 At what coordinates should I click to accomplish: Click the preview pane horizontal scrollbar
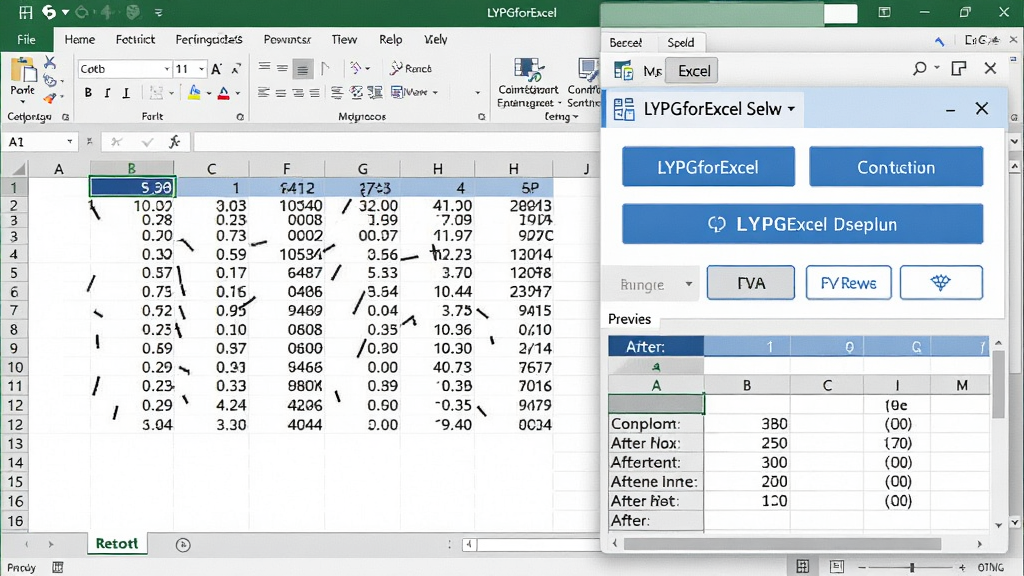(x=782, y=544)
